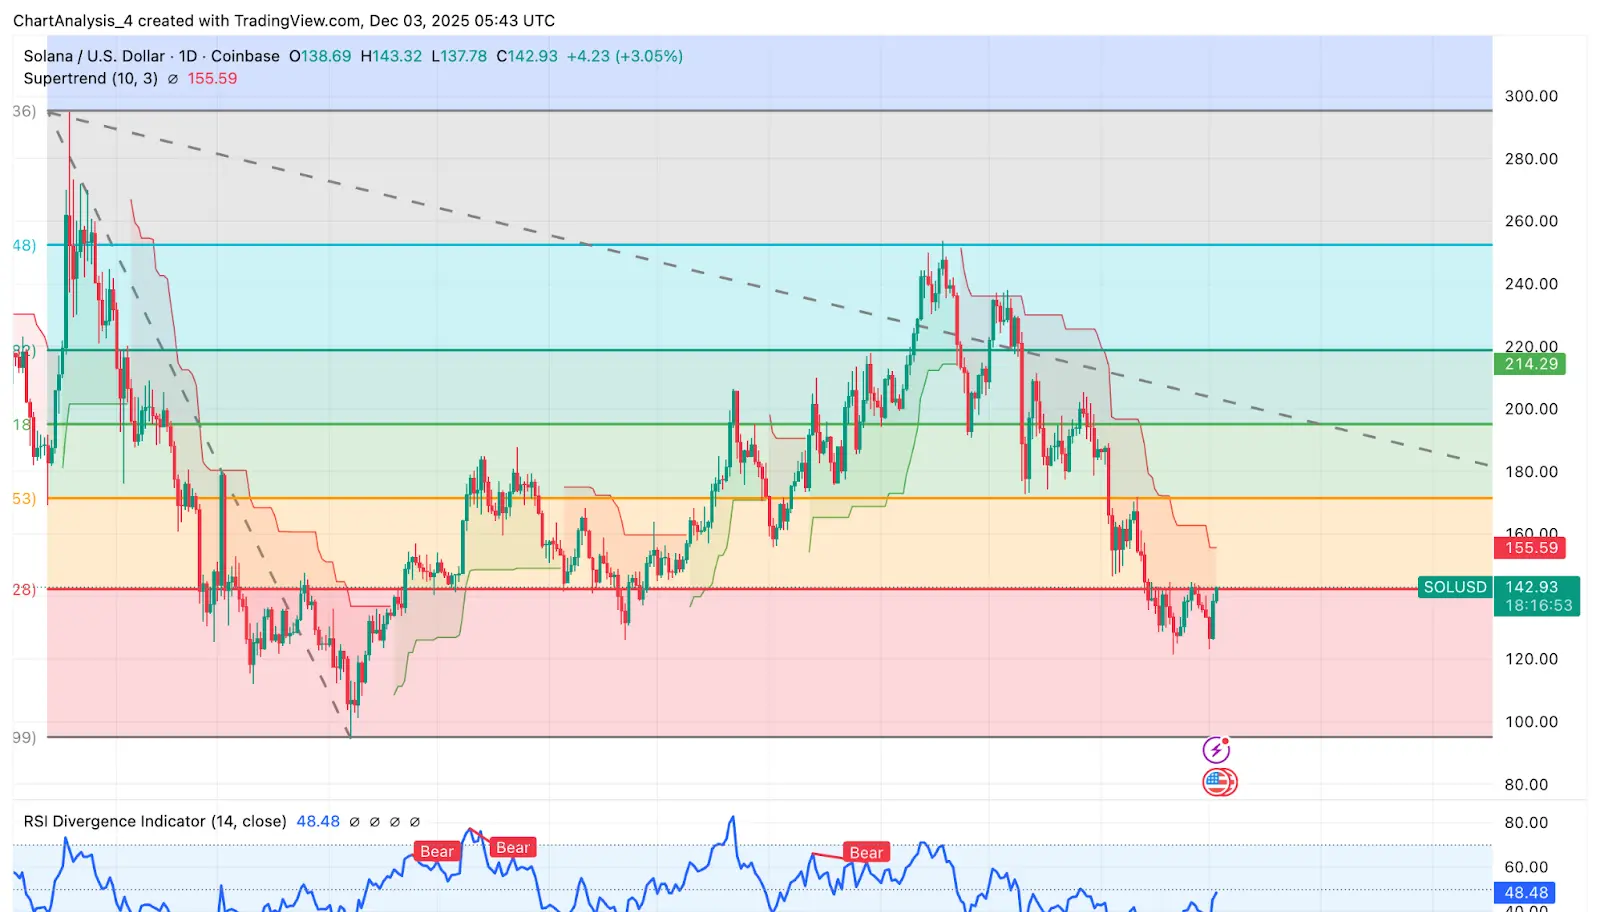Click the +4.23 (+3.05%) change value

point(625,56)
